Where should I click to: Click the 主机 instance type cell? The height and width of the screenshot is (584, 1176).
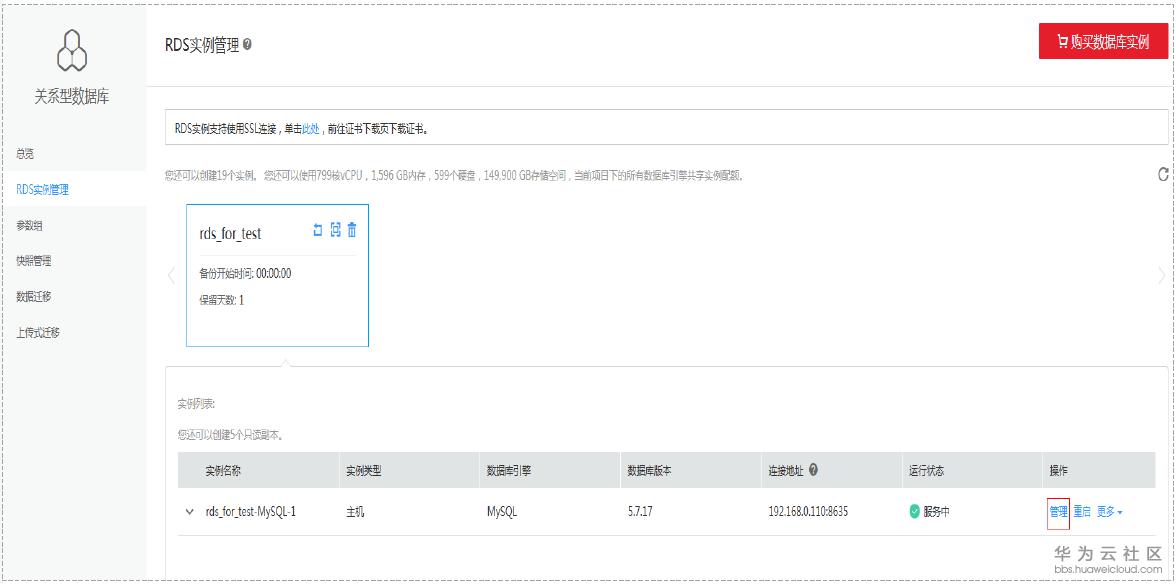(x=355, y=512)
